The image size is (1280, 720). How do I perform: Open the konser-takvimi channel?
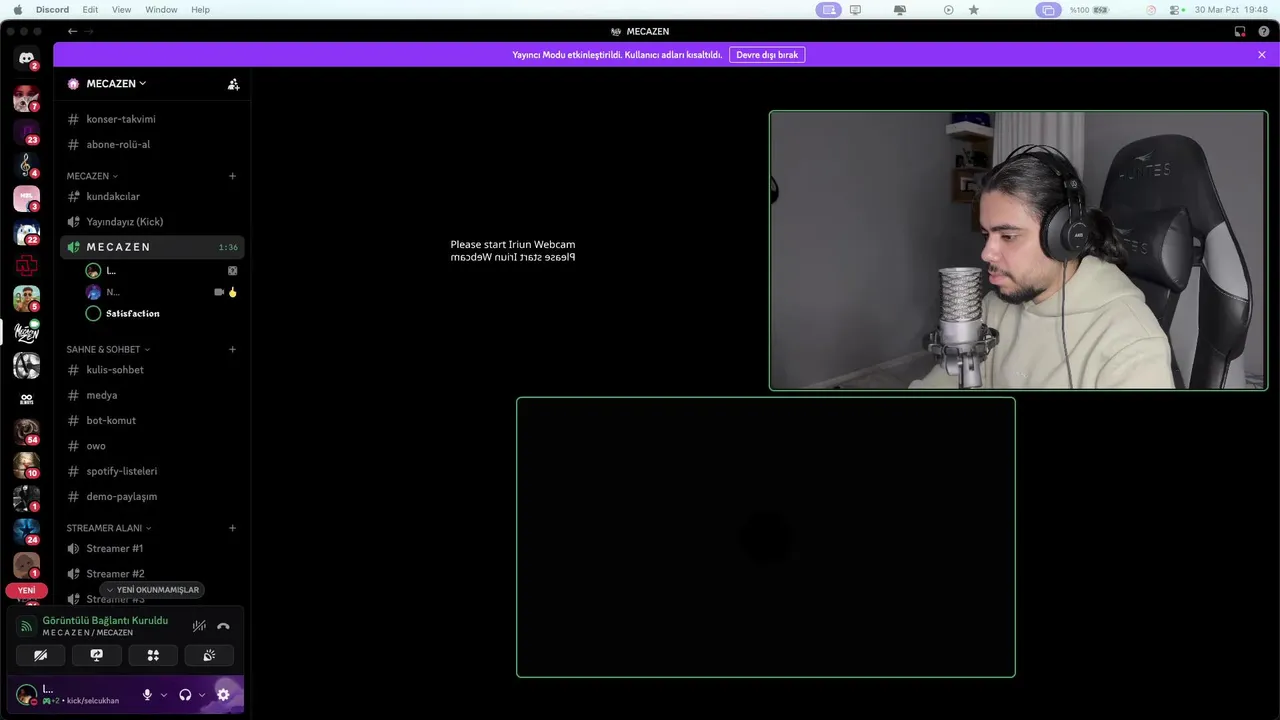click(x=152, y=119)
